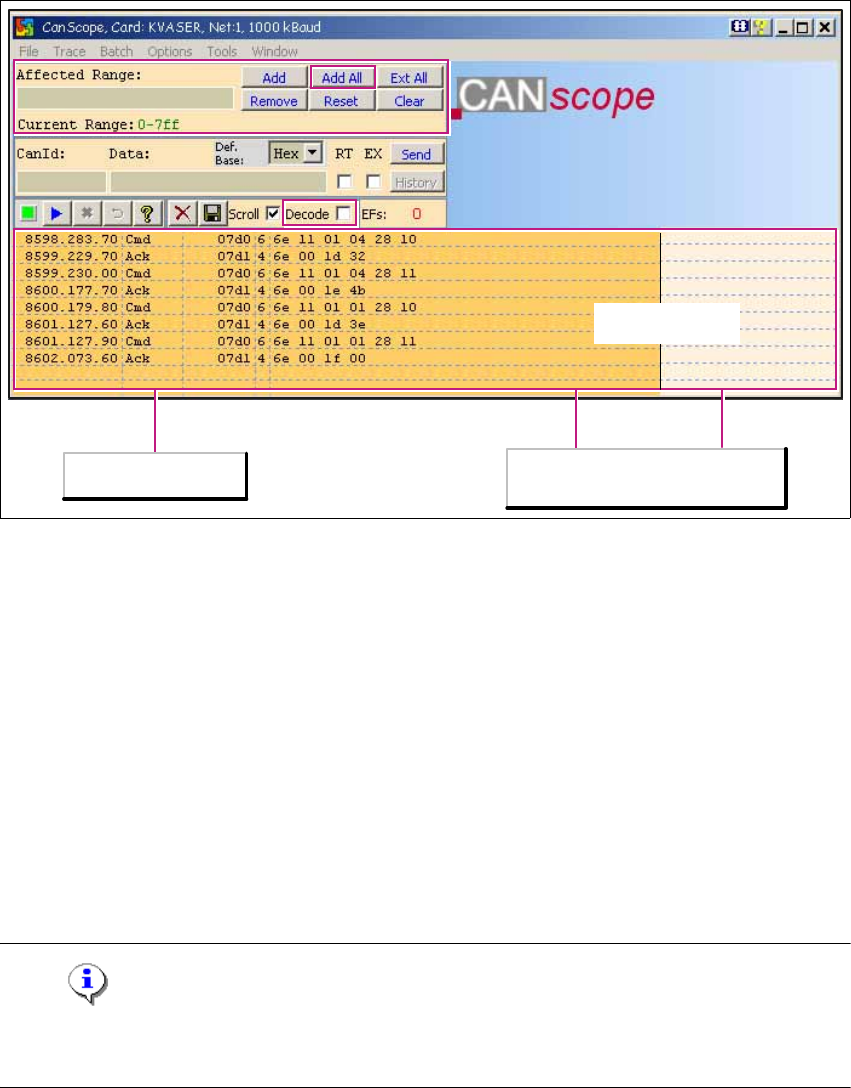Select trace row 8602.073.60 Ack

point(338,358)
